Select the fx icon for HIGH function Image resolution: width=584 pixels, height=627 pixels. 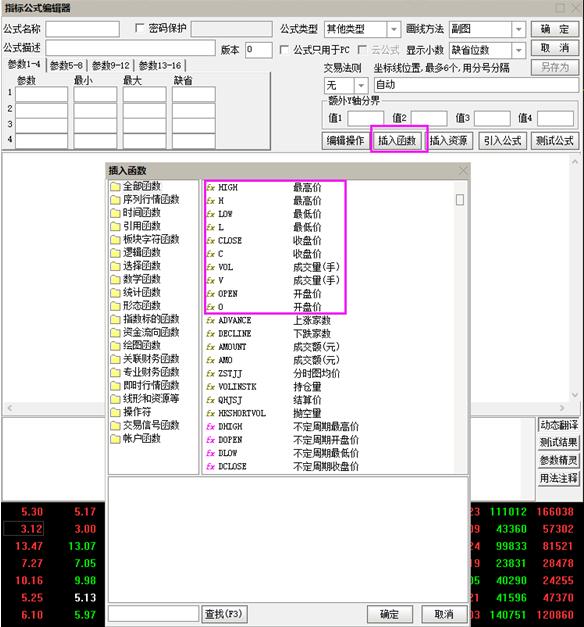(x=211, y=188)
